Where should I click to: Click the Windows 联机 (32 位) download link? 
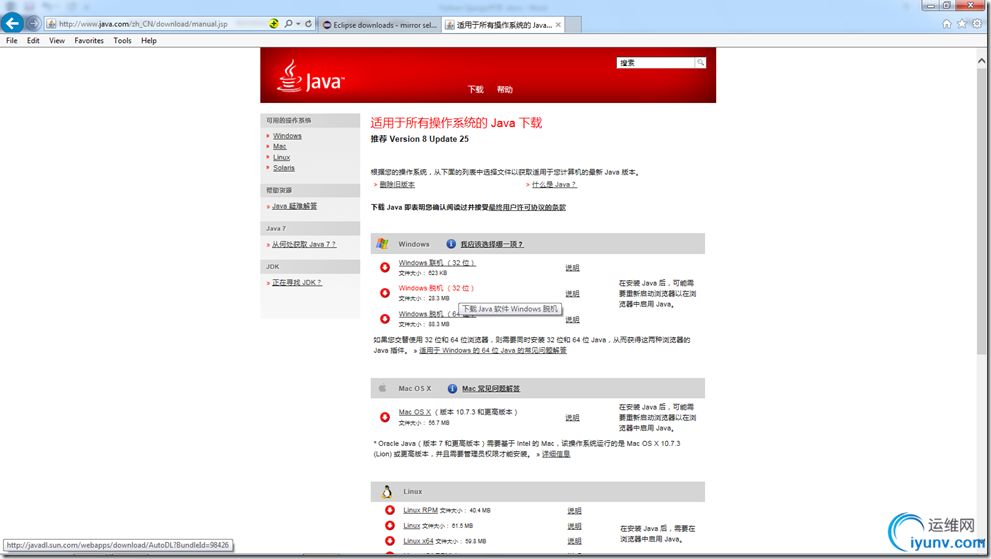pos(437,262)
